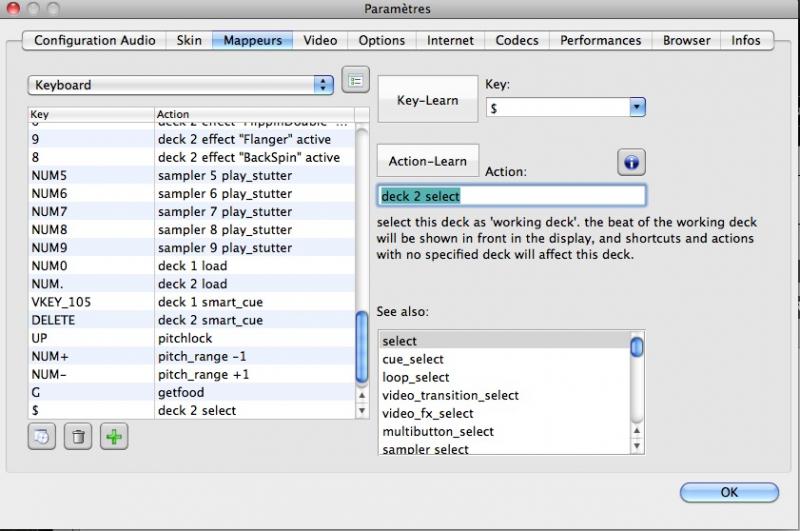Click the trash delete mapping icon
Image resolution: width=800 pixels, height=531 pixels.
tap(78, 437)
